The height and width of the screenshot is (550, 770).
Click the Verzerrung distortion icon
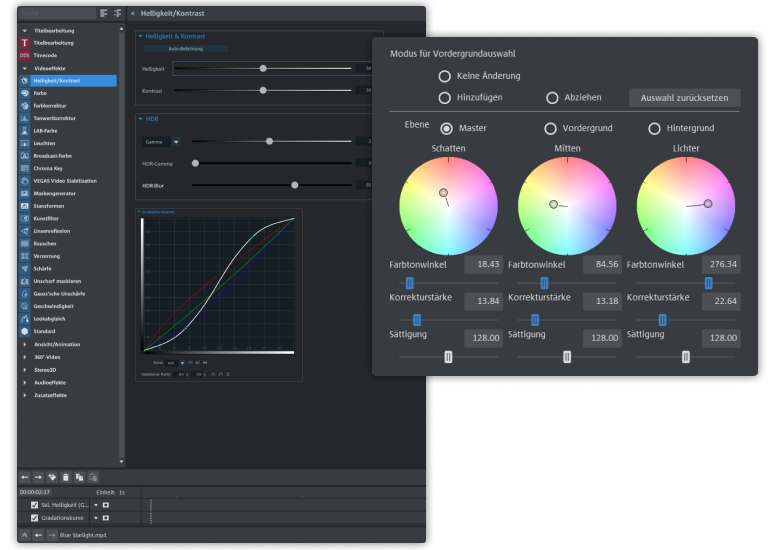point(25,256)
